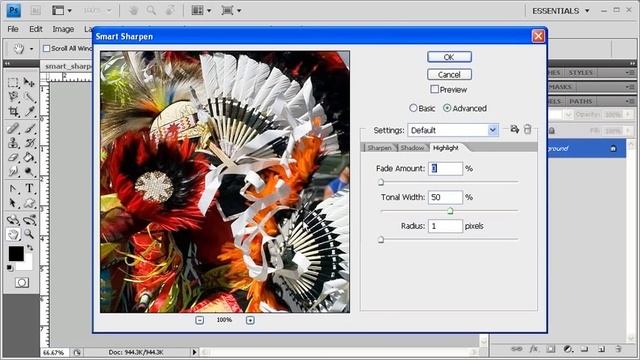Swap foreground and background colors
The width and height of the screenshot is (640, 360).
click(x=30, y=248)
